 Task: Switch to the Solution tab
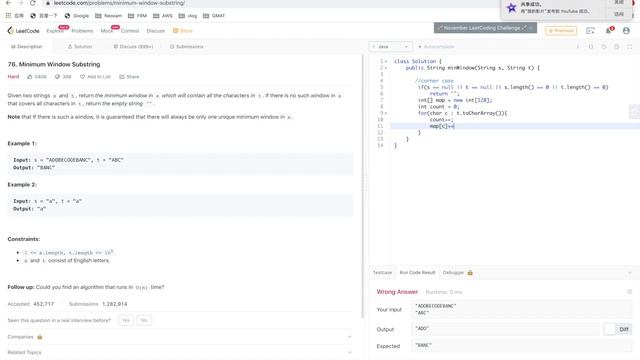tap(80, 47)
